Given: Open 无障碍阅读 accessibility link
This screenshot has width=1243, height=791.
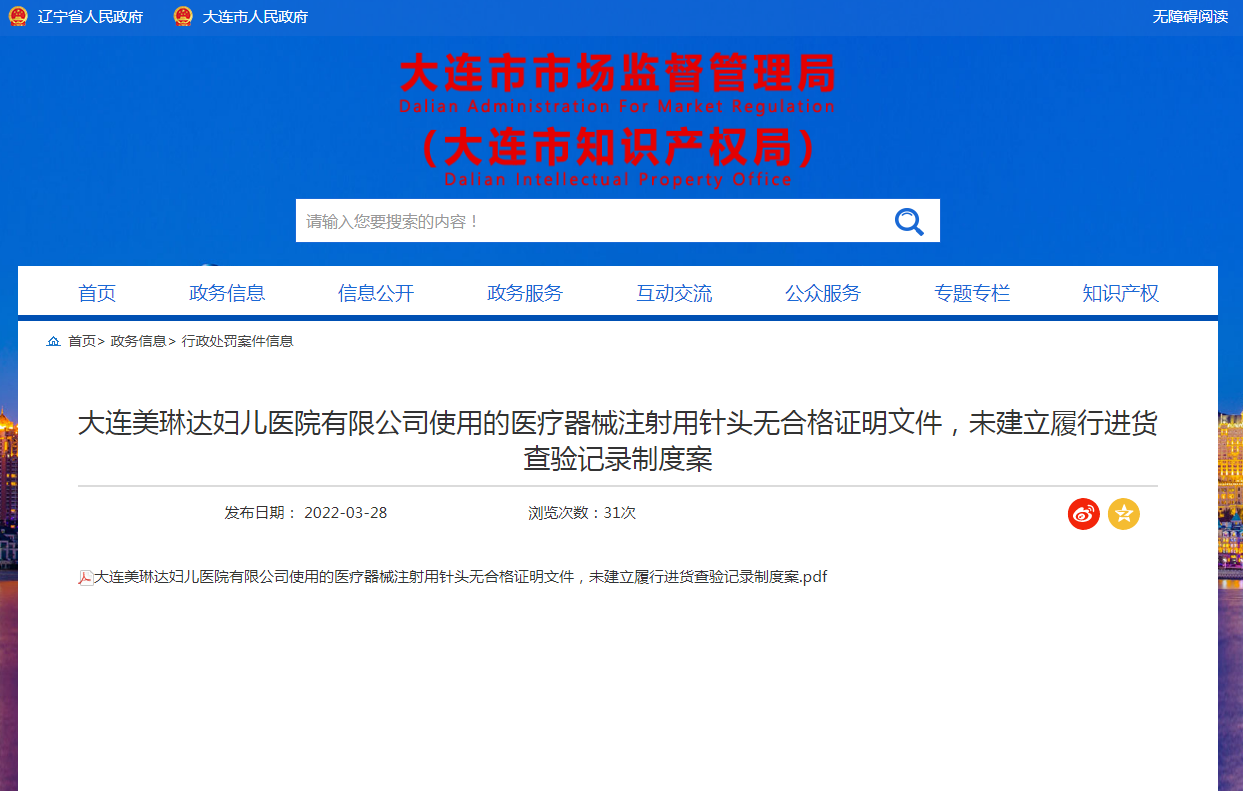Looking at the screenshot, I should coord(1190,17).
